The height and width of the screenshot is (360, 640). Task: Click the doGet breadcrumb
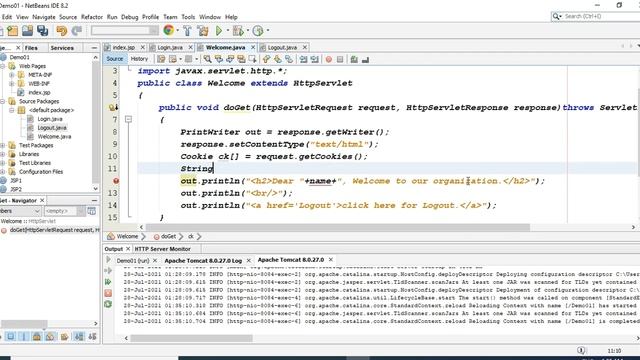pyautogui.click(x=168, y=236)
